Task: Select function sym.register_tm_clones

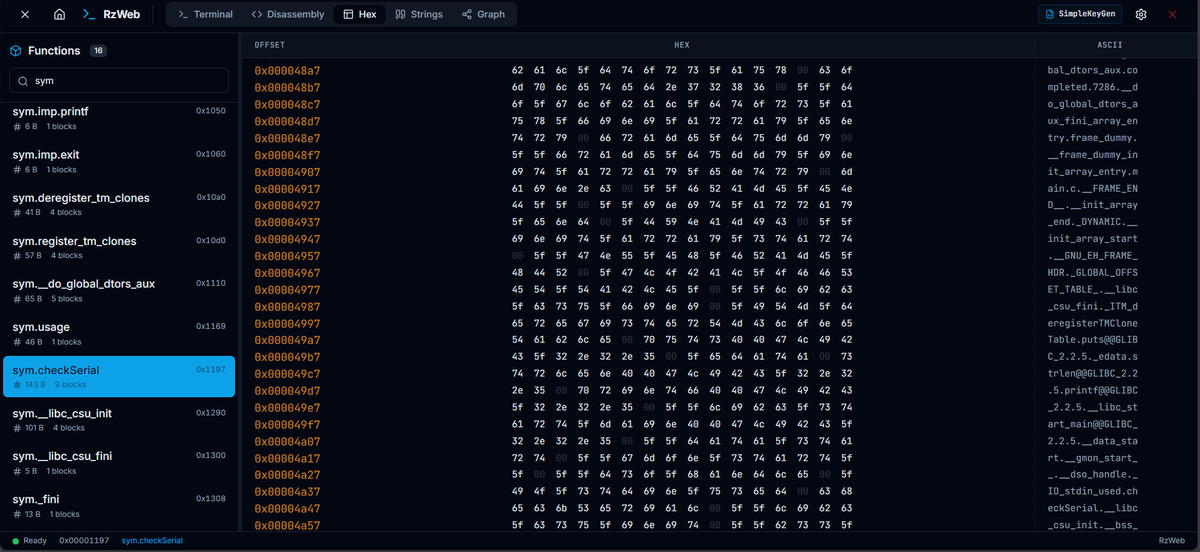Action: [x=119, y=247]
